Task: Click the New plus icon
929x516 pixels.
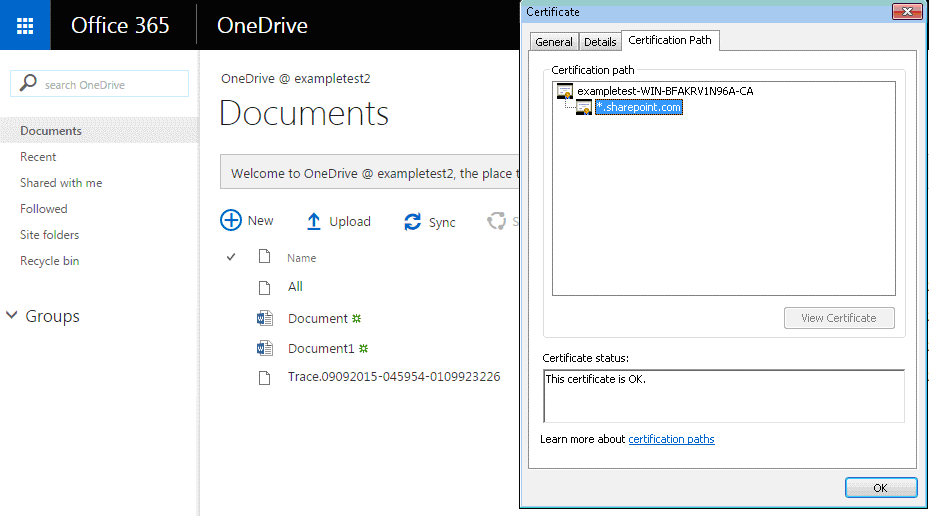Action: pos(231,220)
